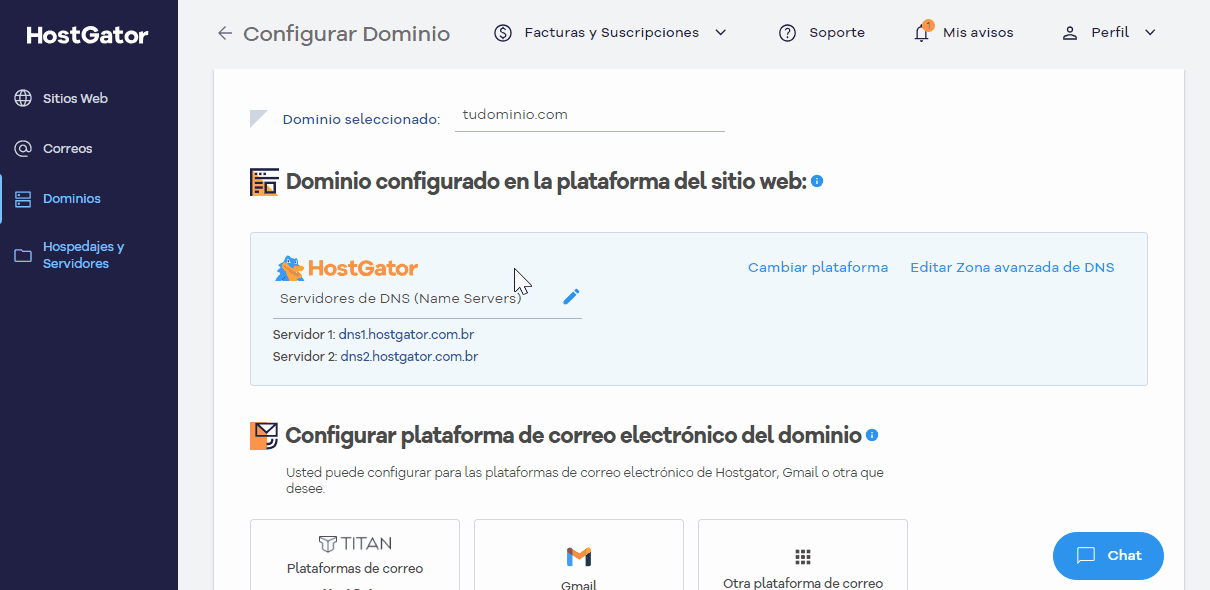Click Servidores de DNS (Name Servers) label
Viewport: 1210px width, 590px height.
pos(400,298)
